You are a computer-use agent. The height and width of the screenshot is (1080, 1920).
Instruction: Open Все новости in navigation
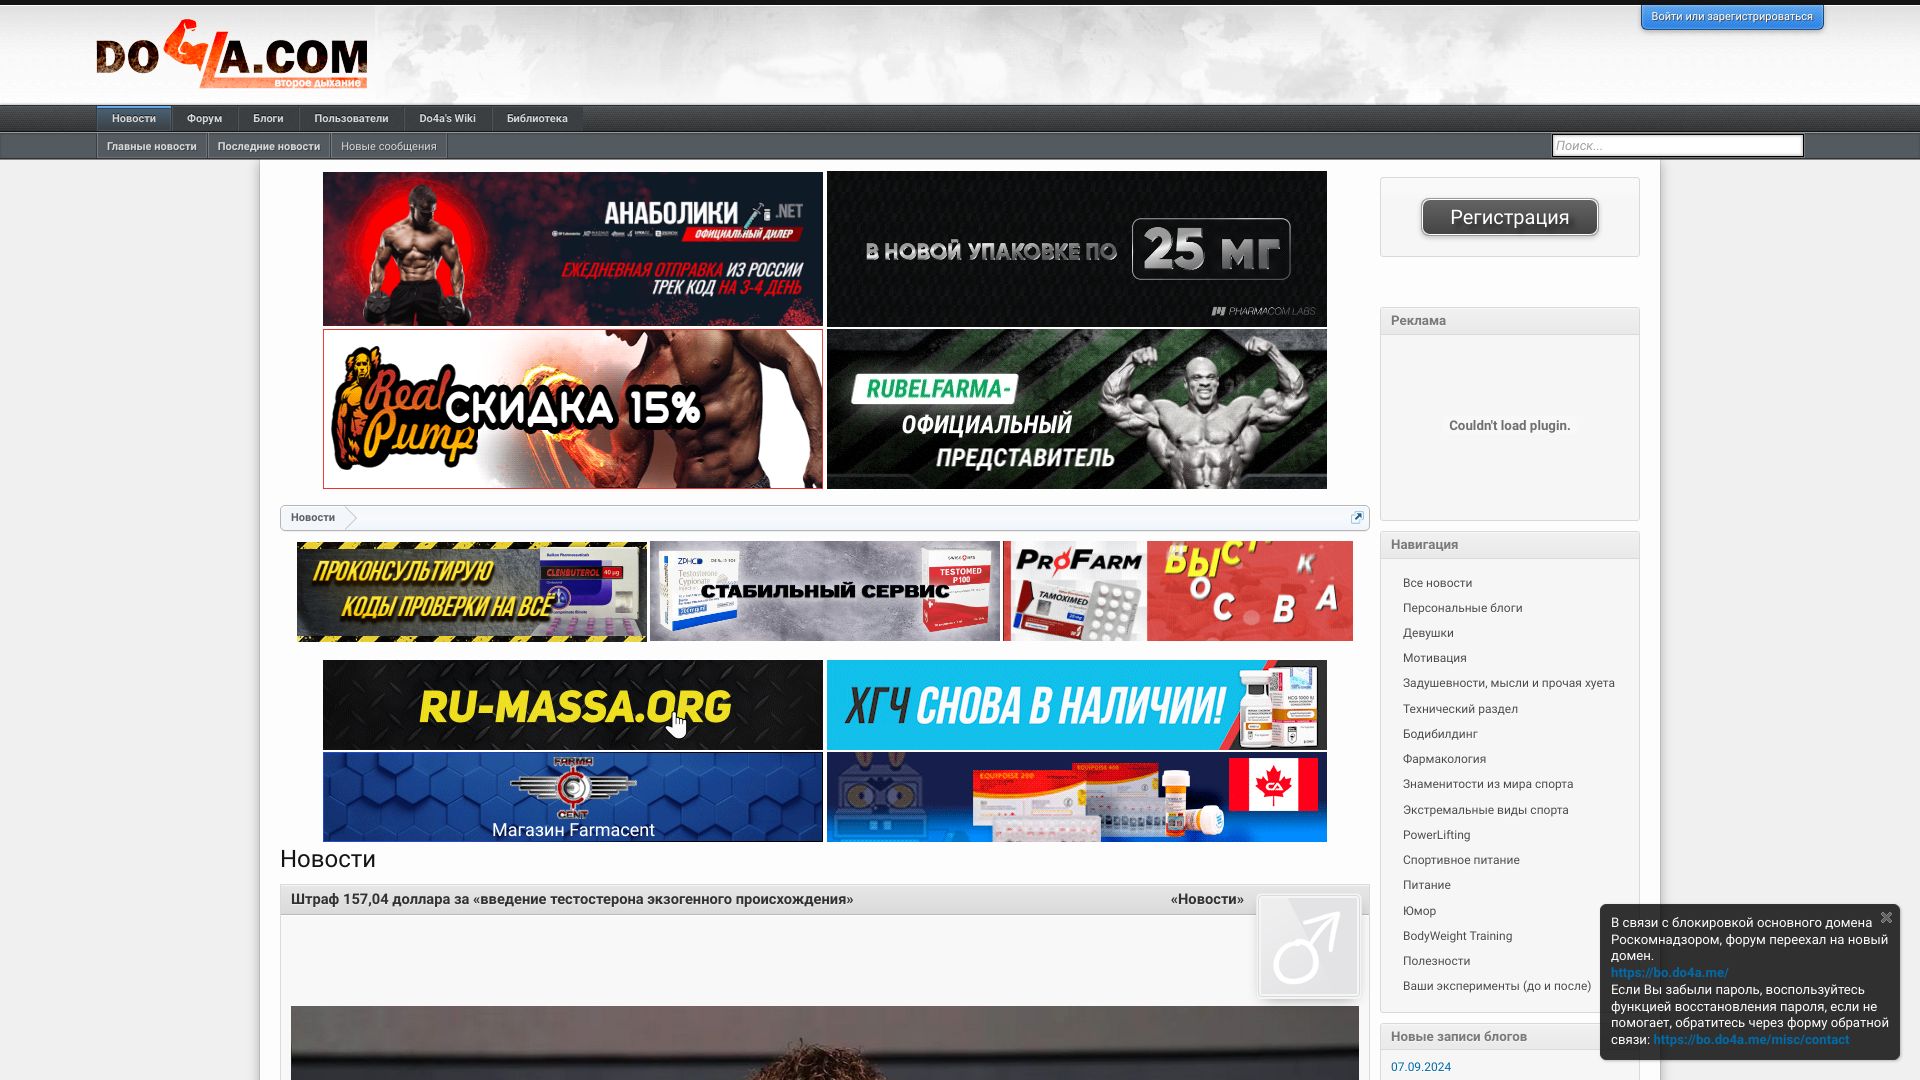(1437, 583)
